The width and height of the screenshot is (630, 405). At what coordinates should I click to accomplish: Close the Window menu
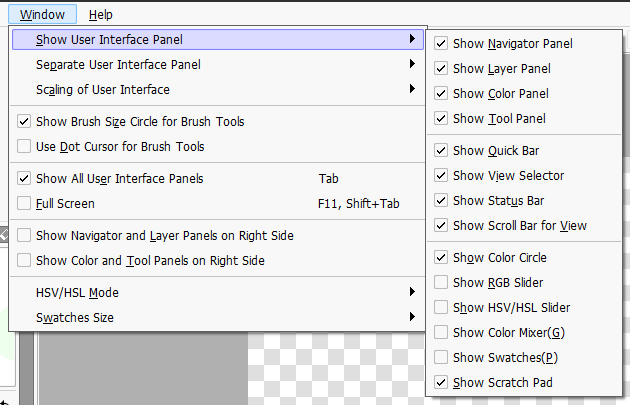(x=42, y=14)
